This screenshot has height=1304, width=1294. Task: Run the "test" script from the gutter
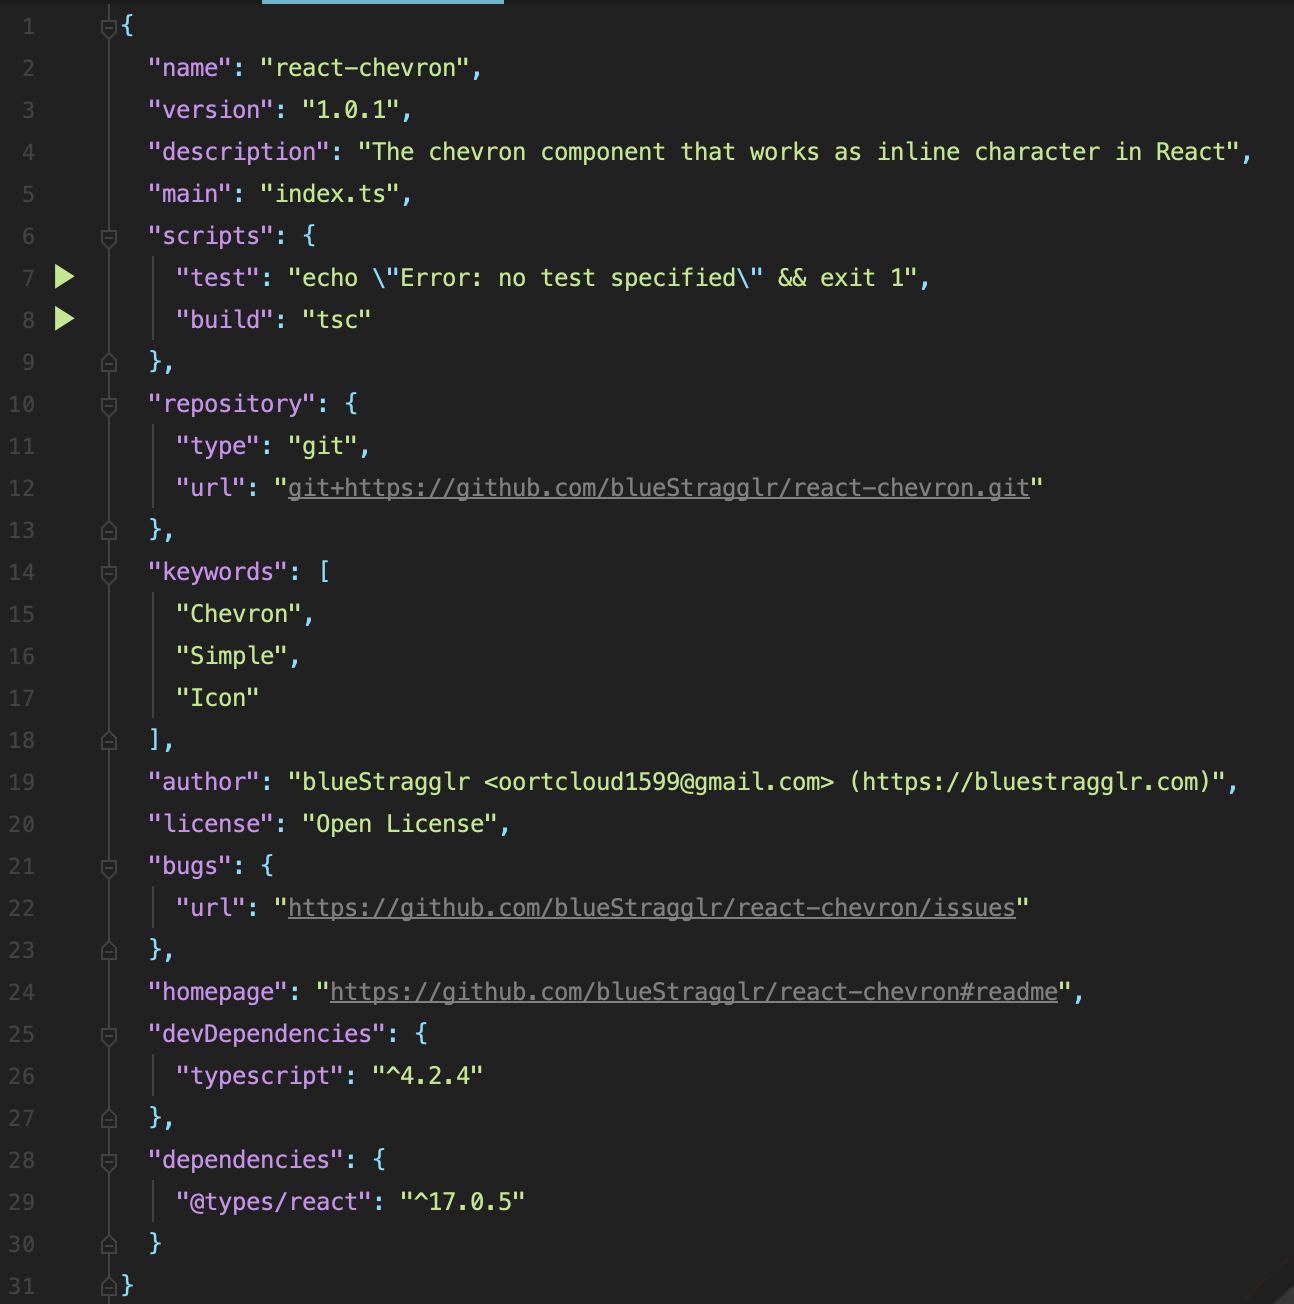tap(65, 277)
